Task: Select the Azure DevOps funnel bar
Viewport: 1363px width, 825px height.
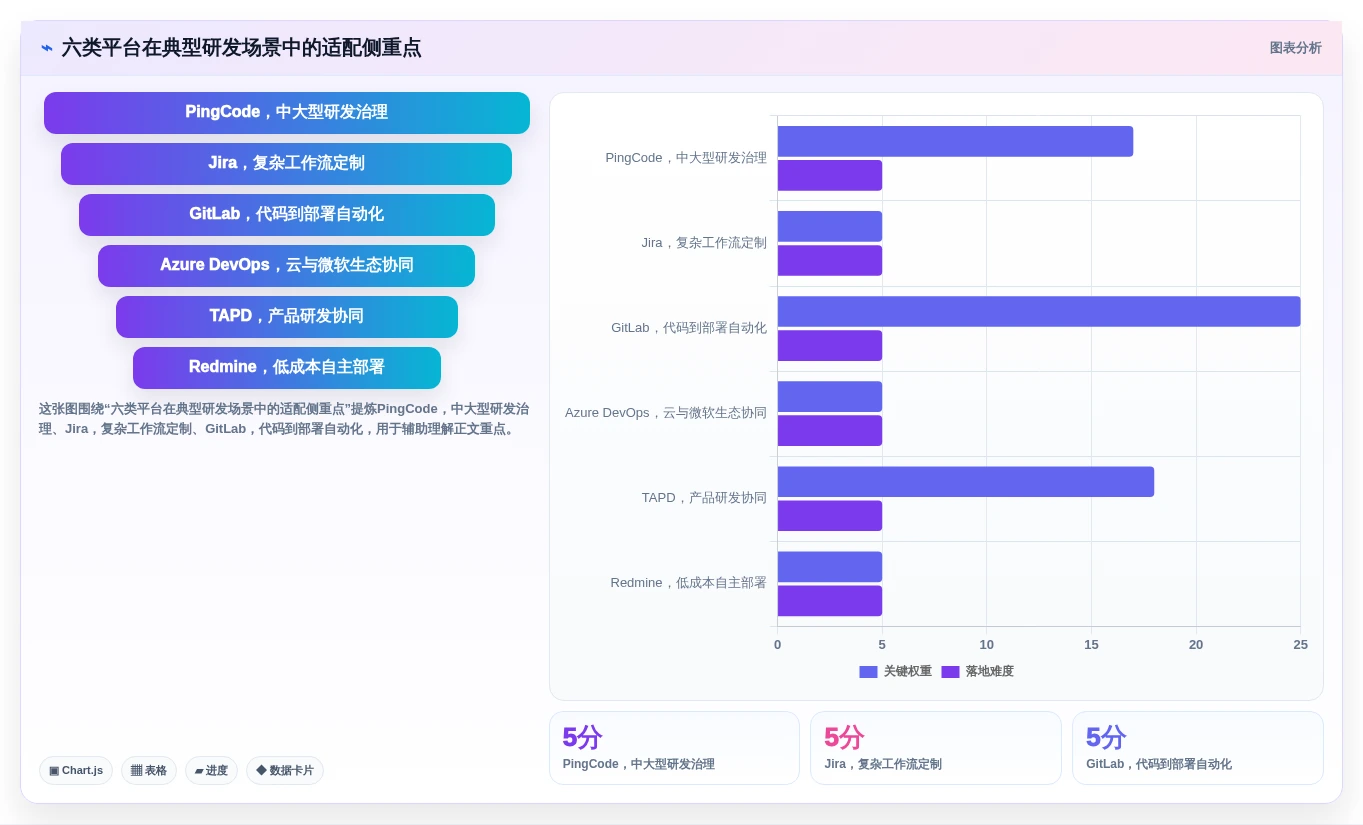Action: (286, 266)
